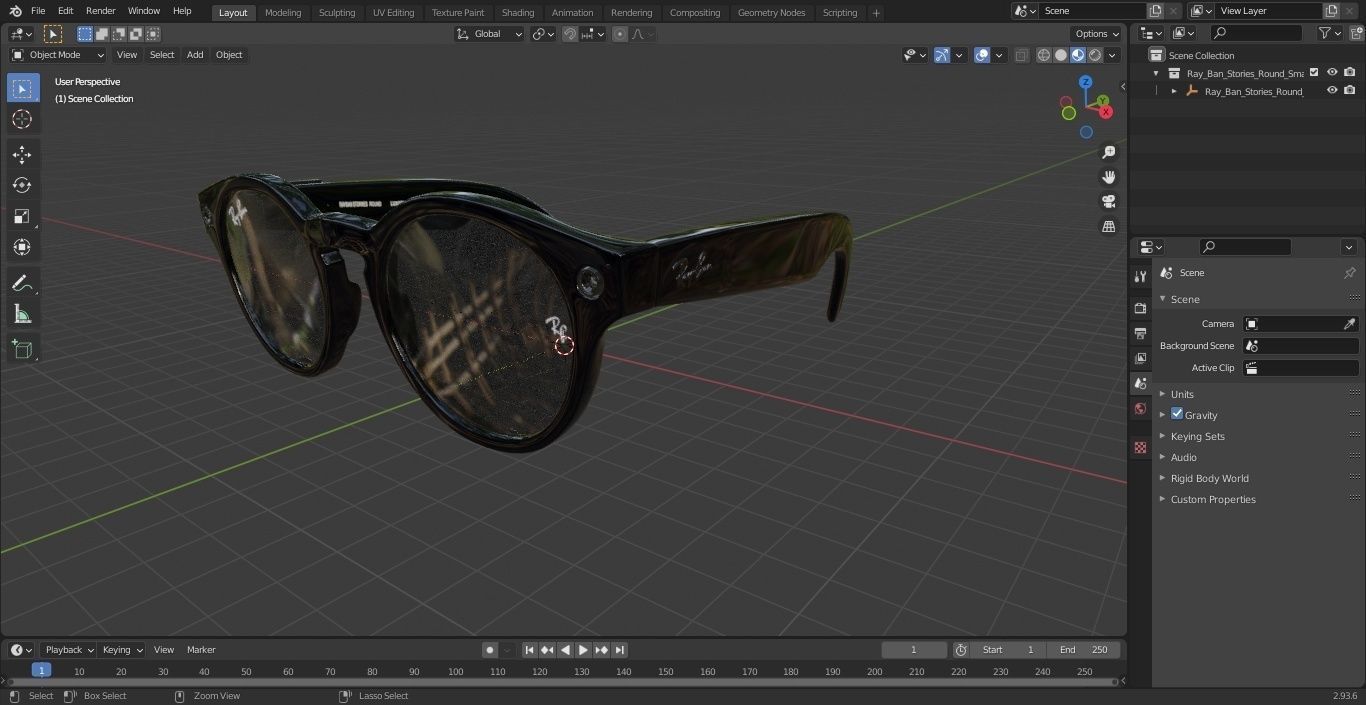Select the Scale tool

[22, 216]
